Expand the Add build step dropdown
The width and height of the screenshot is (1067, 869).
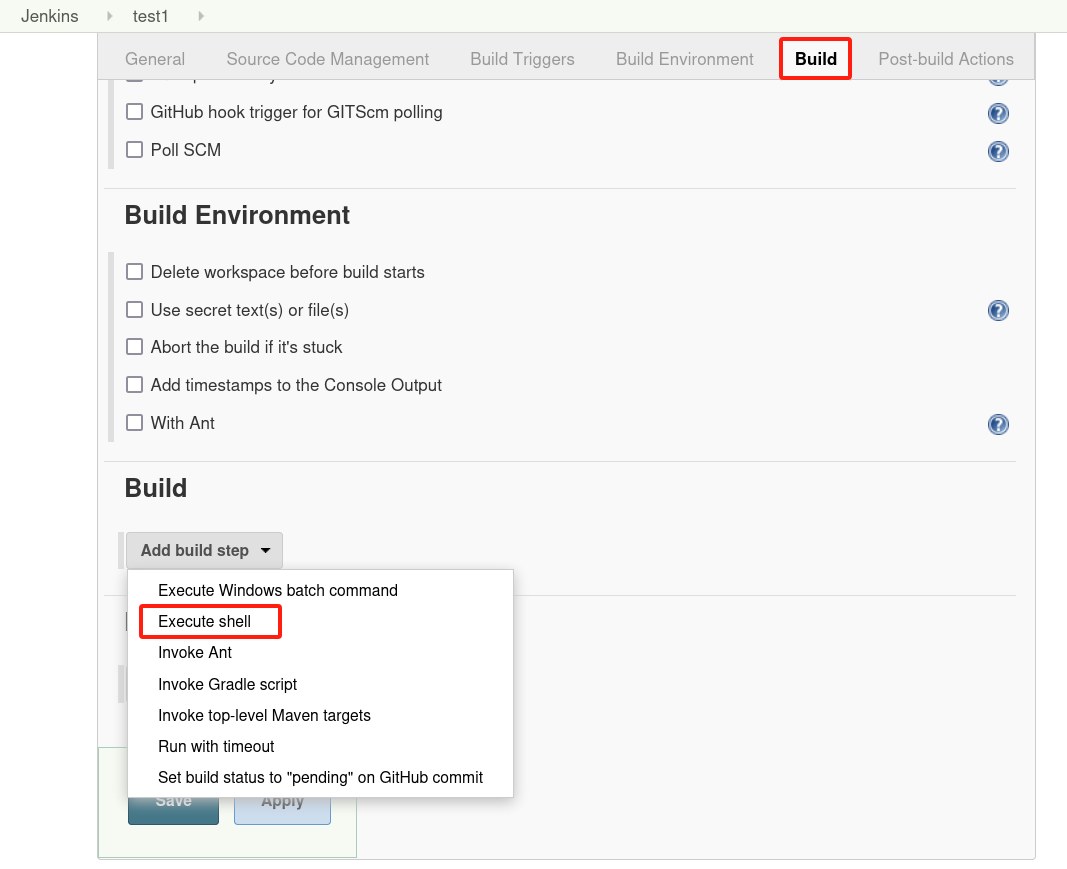204,550
